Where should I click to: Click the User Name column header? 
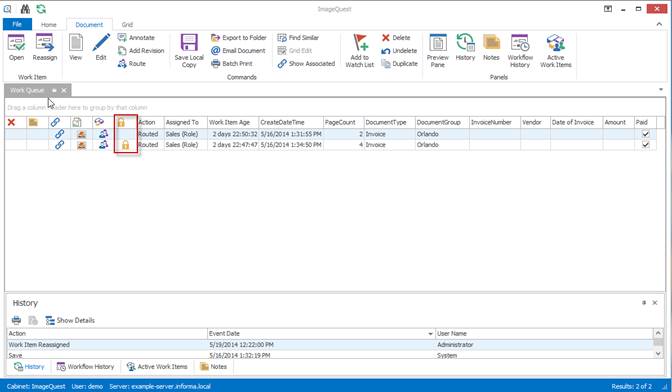point(544,334)
